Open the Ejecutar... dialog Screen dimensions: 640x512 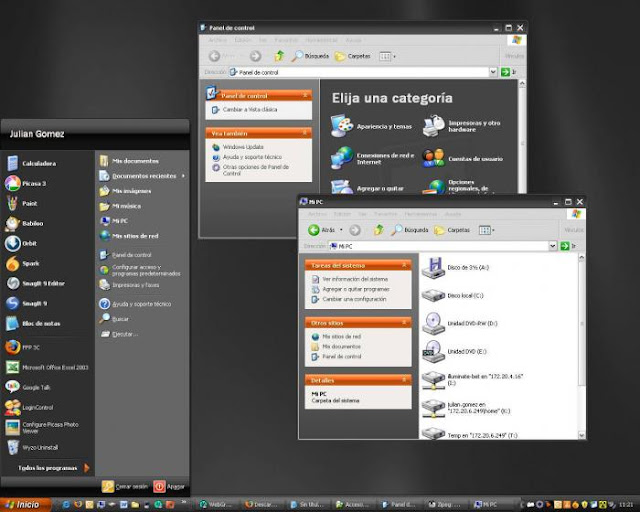119,334
